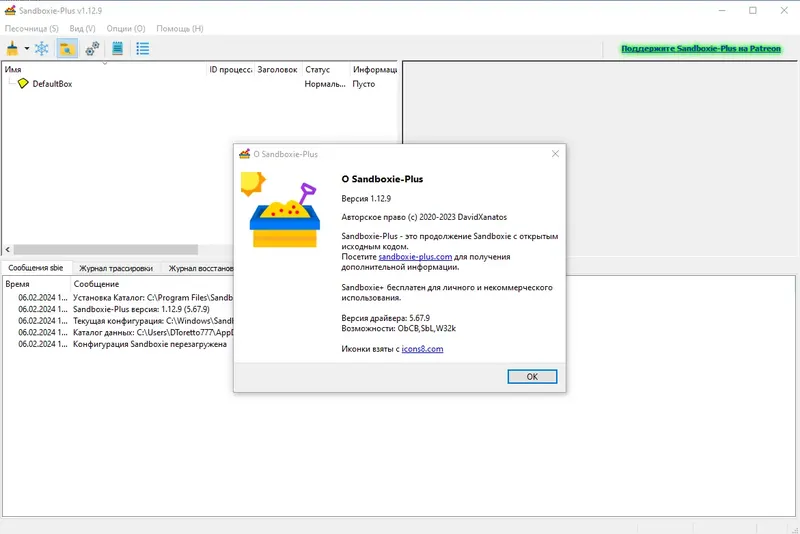Open the Вид (V) menu
This screenshot has height=534, width=800.
tap(82, 29)
